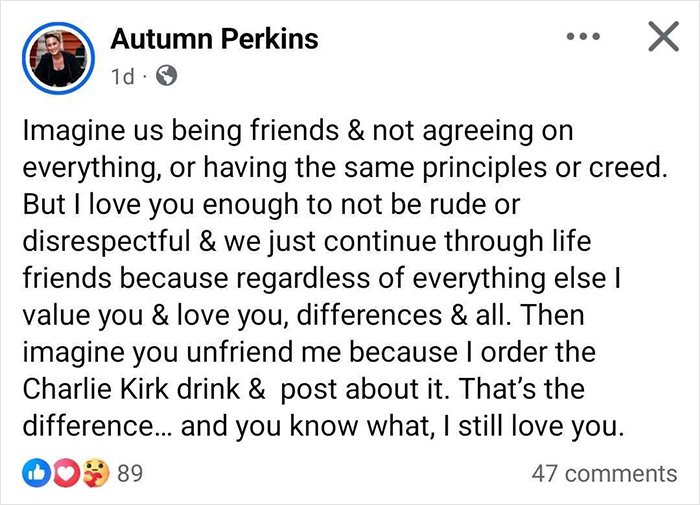Close the post with the X icon

point(661,39)
